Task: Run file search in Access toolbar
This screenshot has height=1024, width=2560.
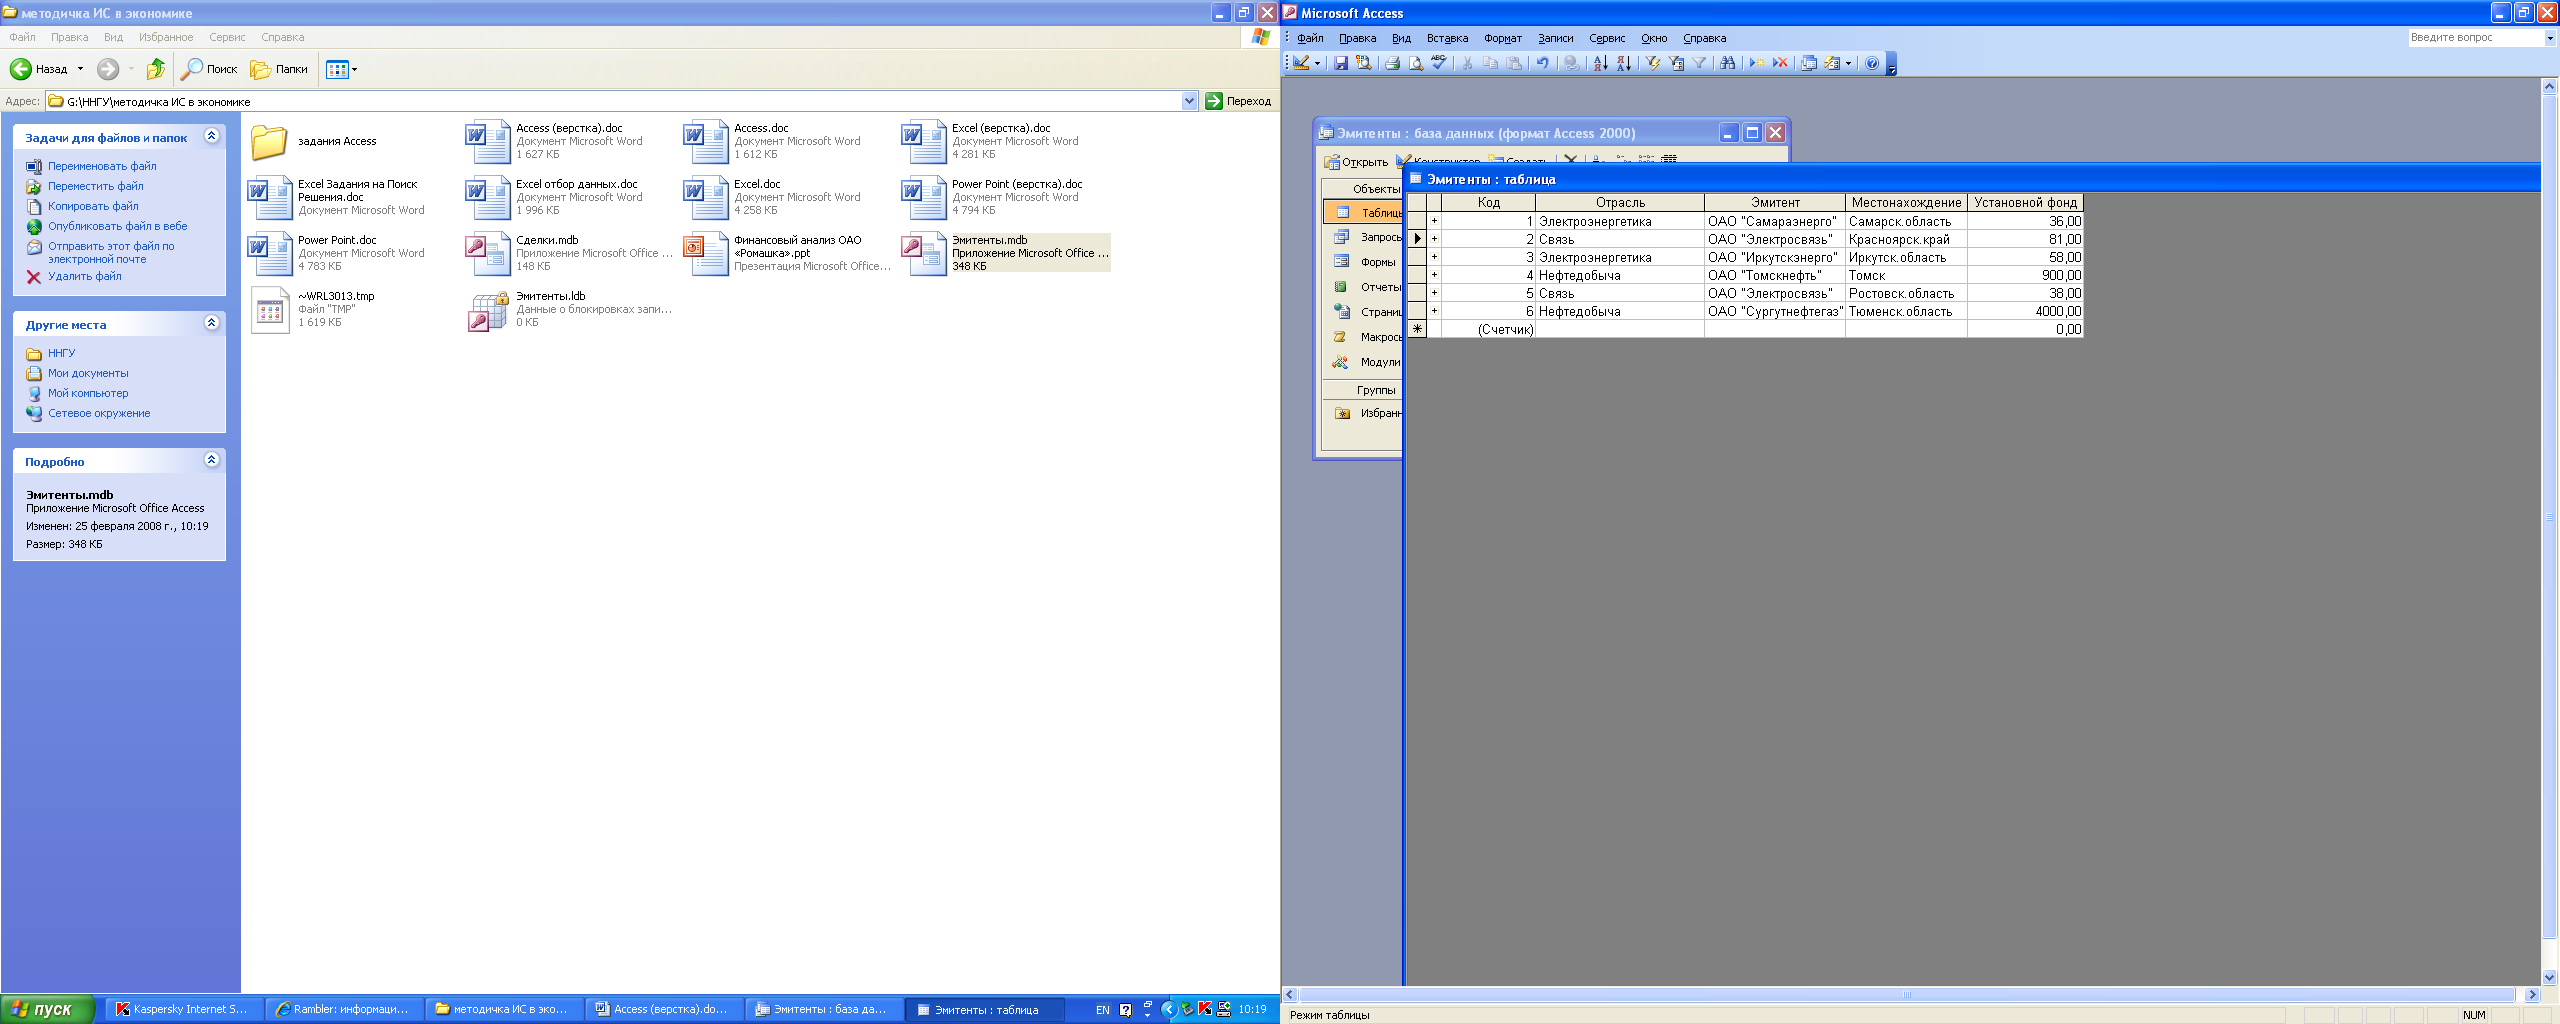Action: pyautogui.click(x=1363, y=63)
